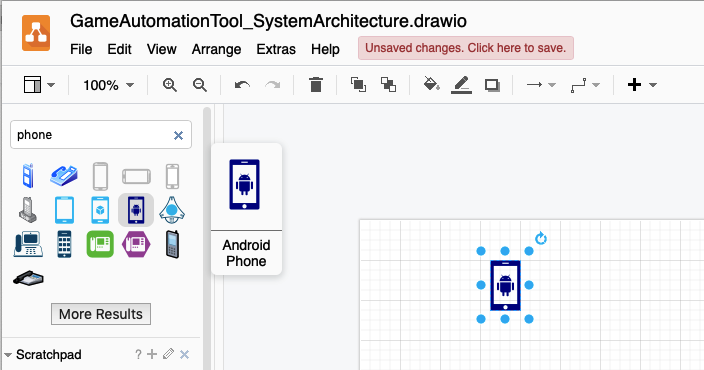Open the Edit menu

click(x=119, y=49)
